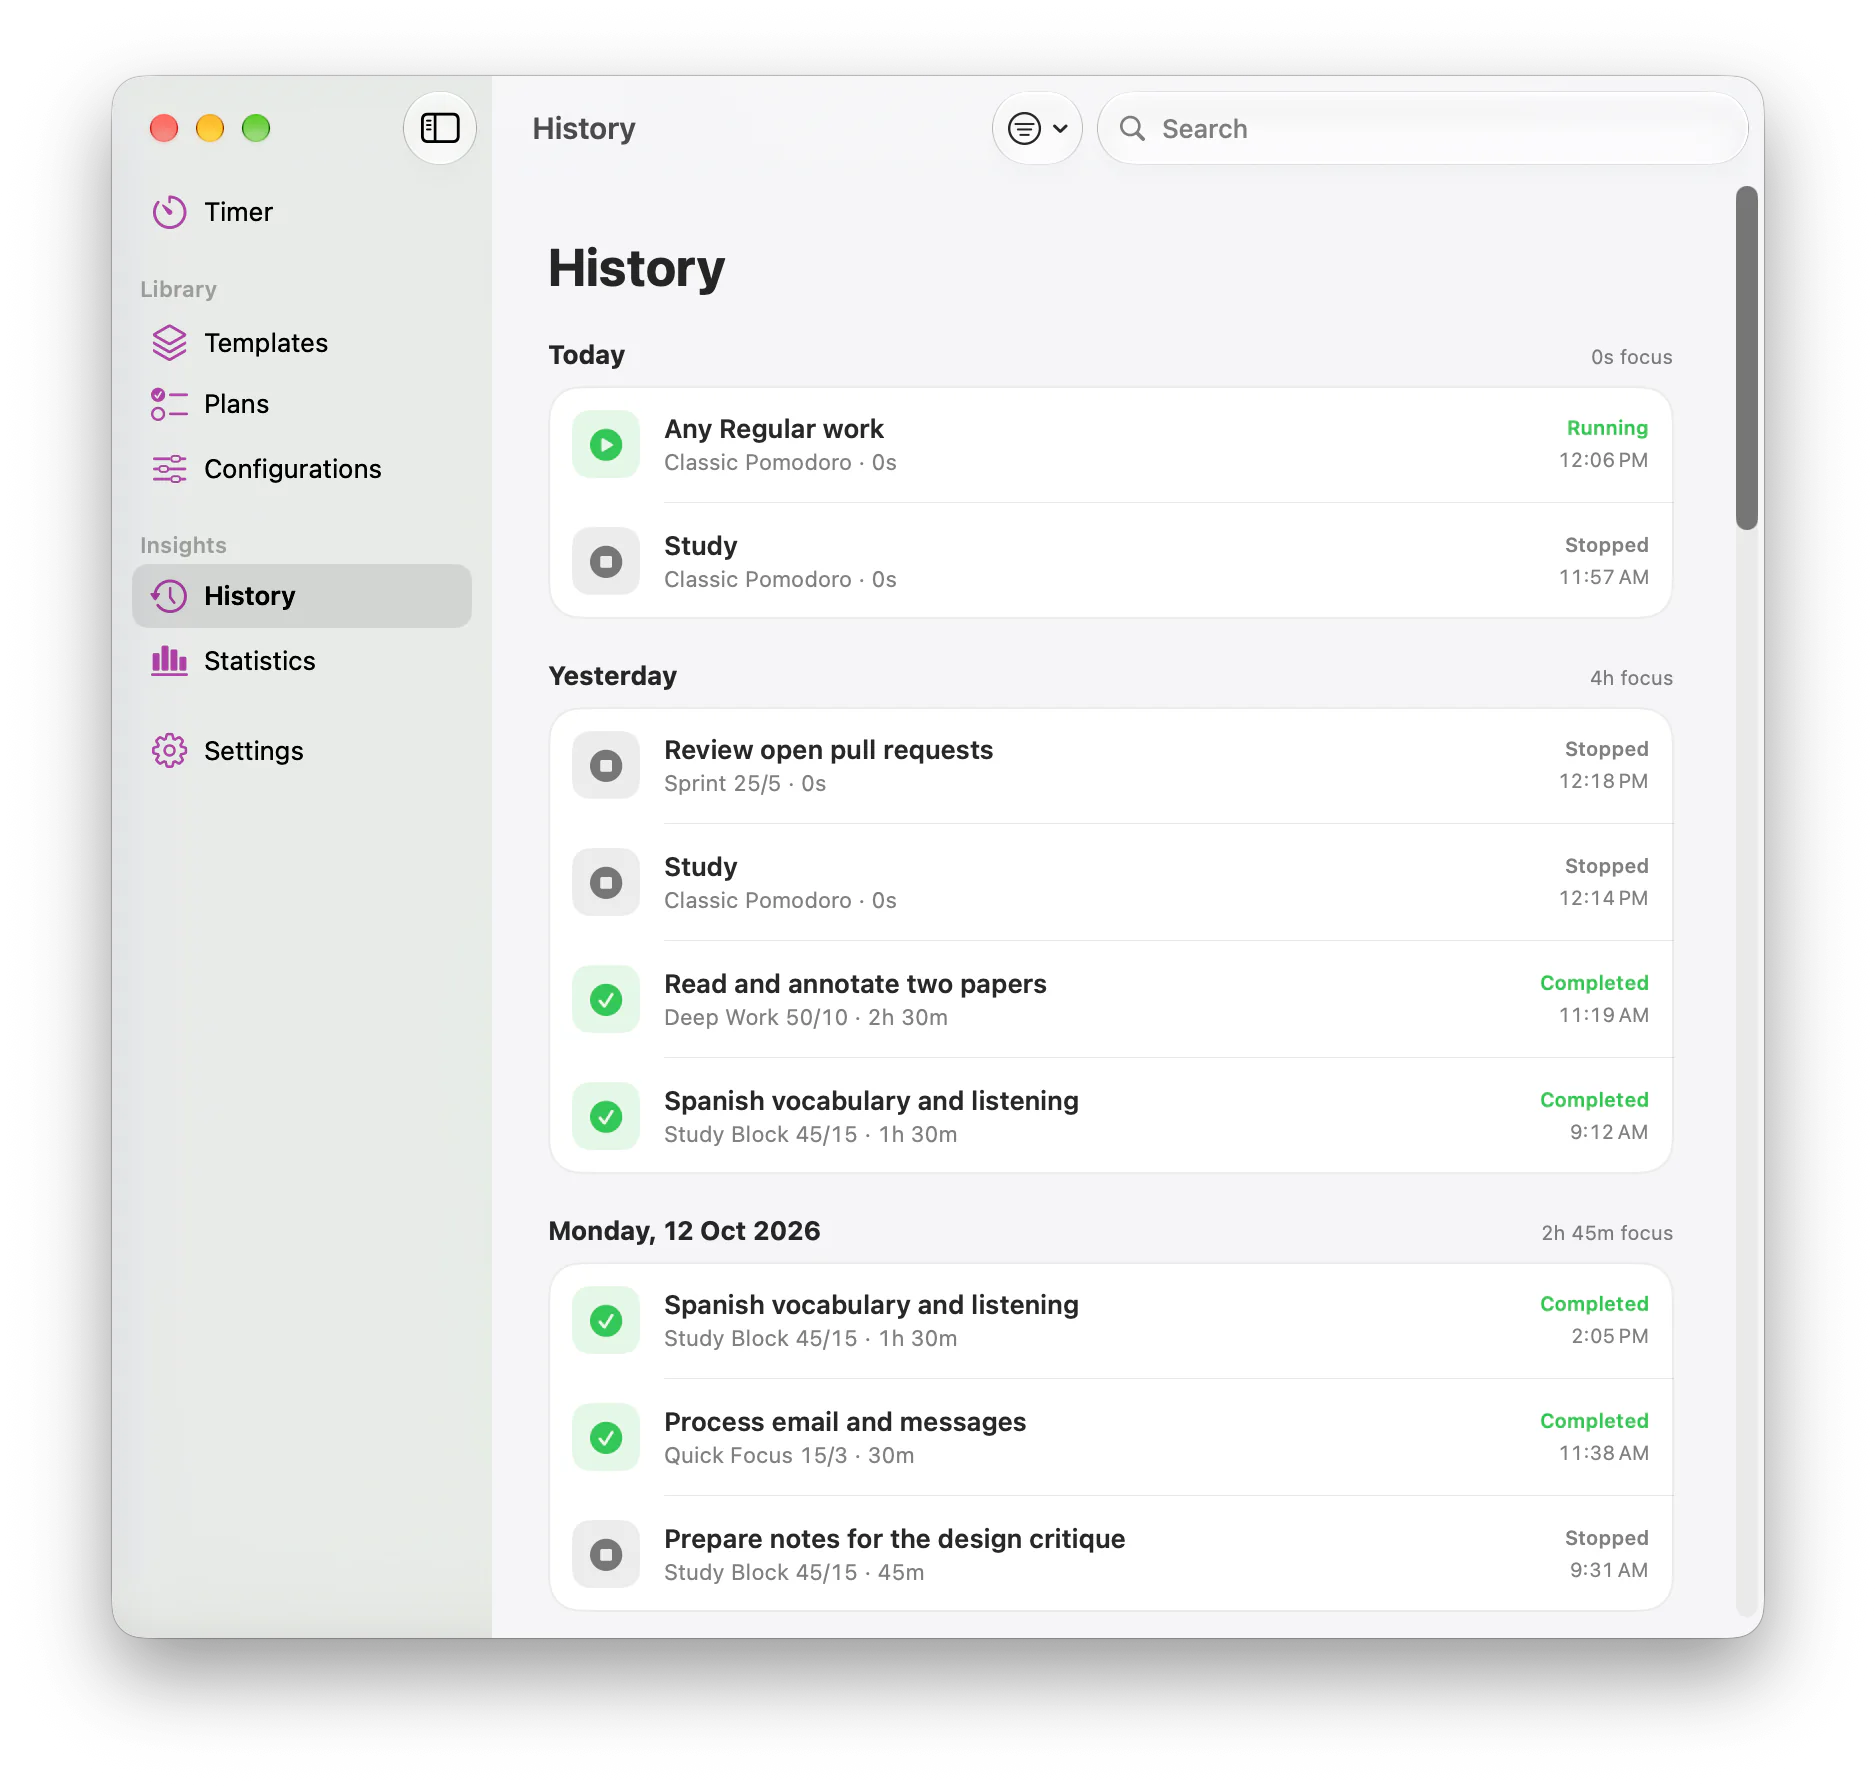Select the Running status label
Viewport: 1876px width, 1786px height.
click(1607, 428)
